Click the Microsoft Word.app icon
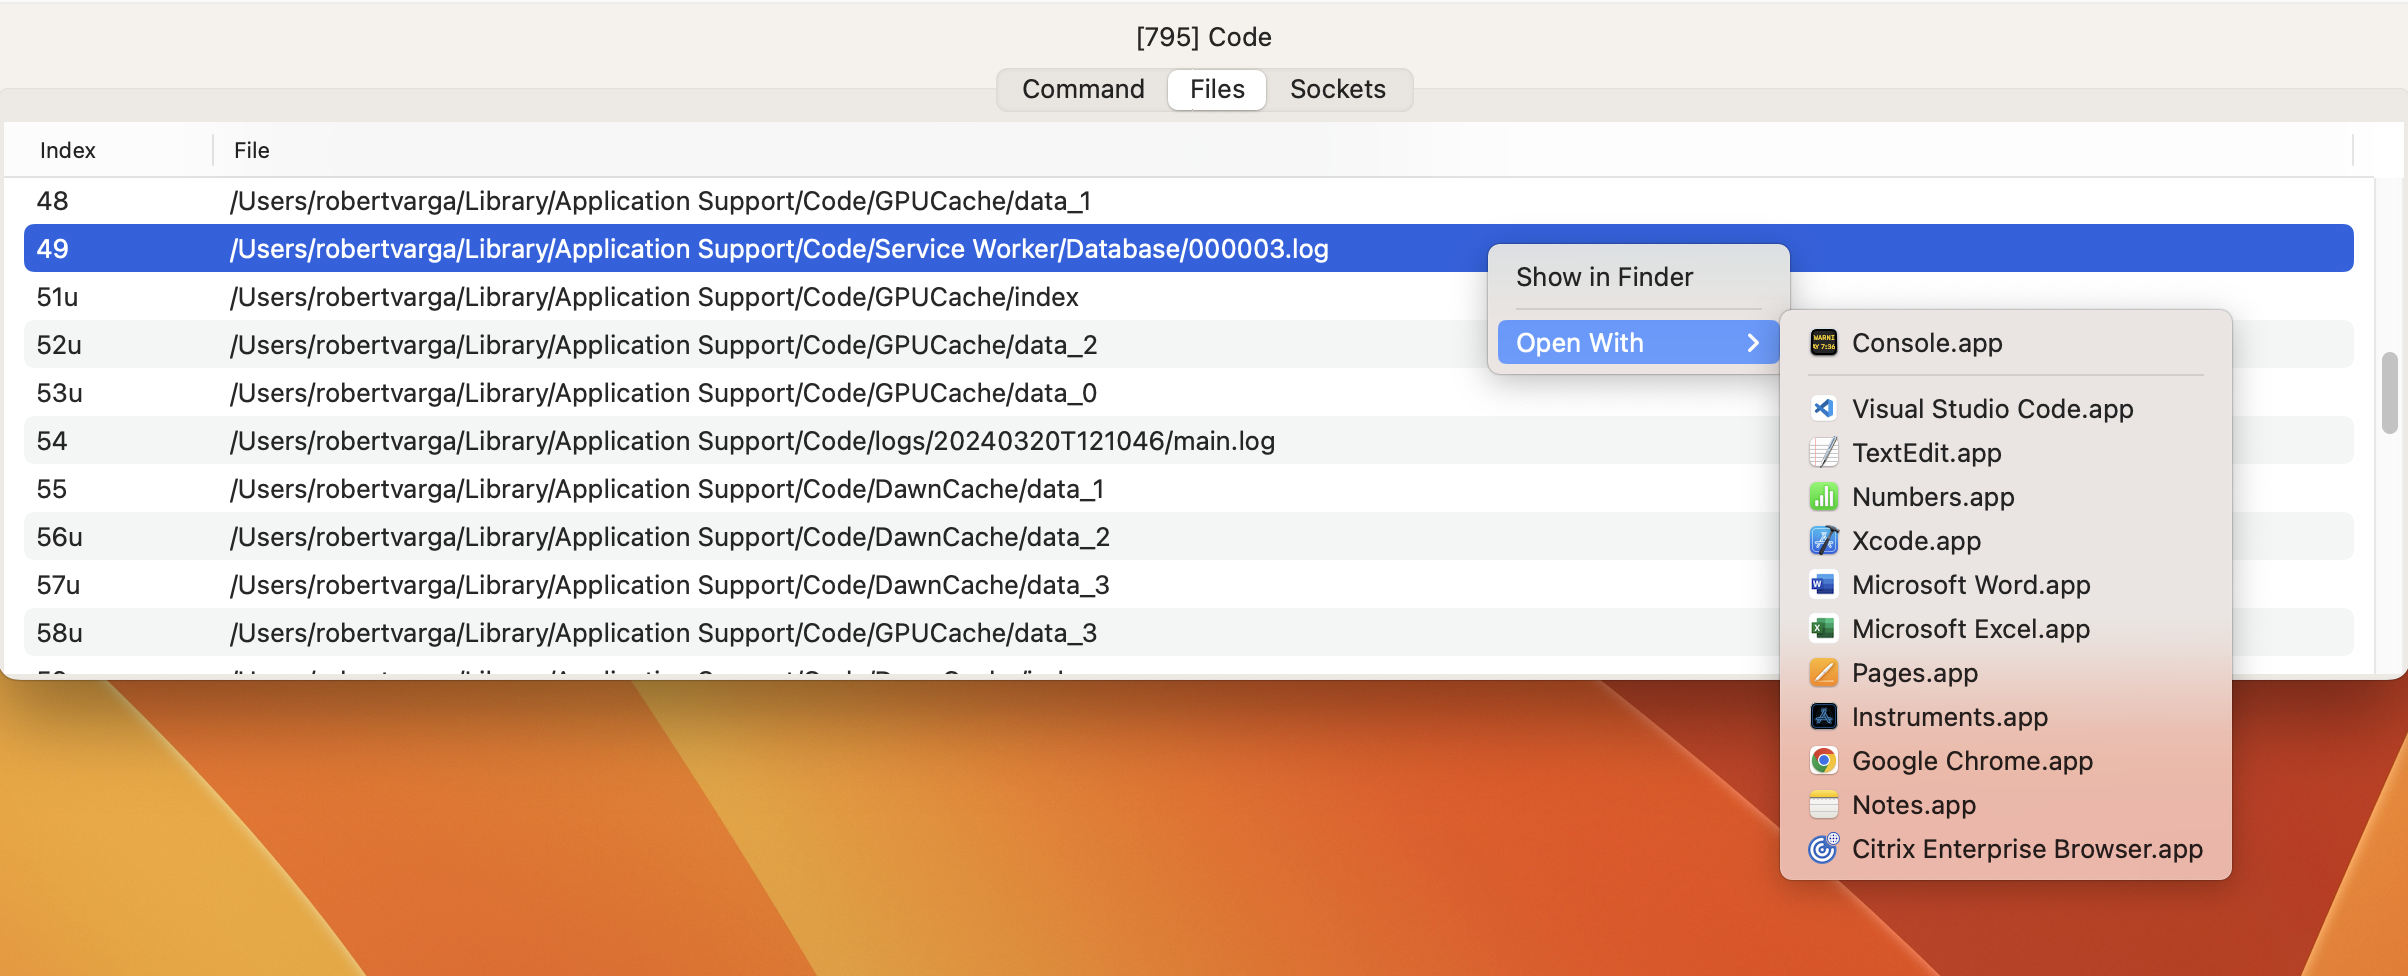Screen dimensions: 2408x976 click(x=1823, y=584)
